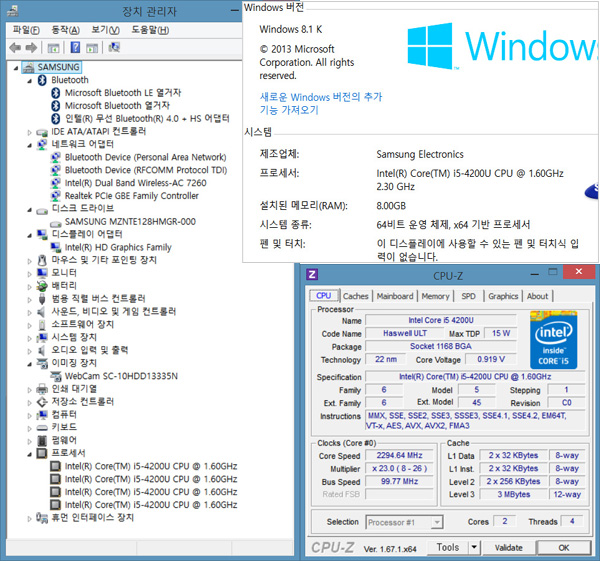Click the Tools button in CPU-Z
Screen dimensions: 600x563
click(448, 547)
